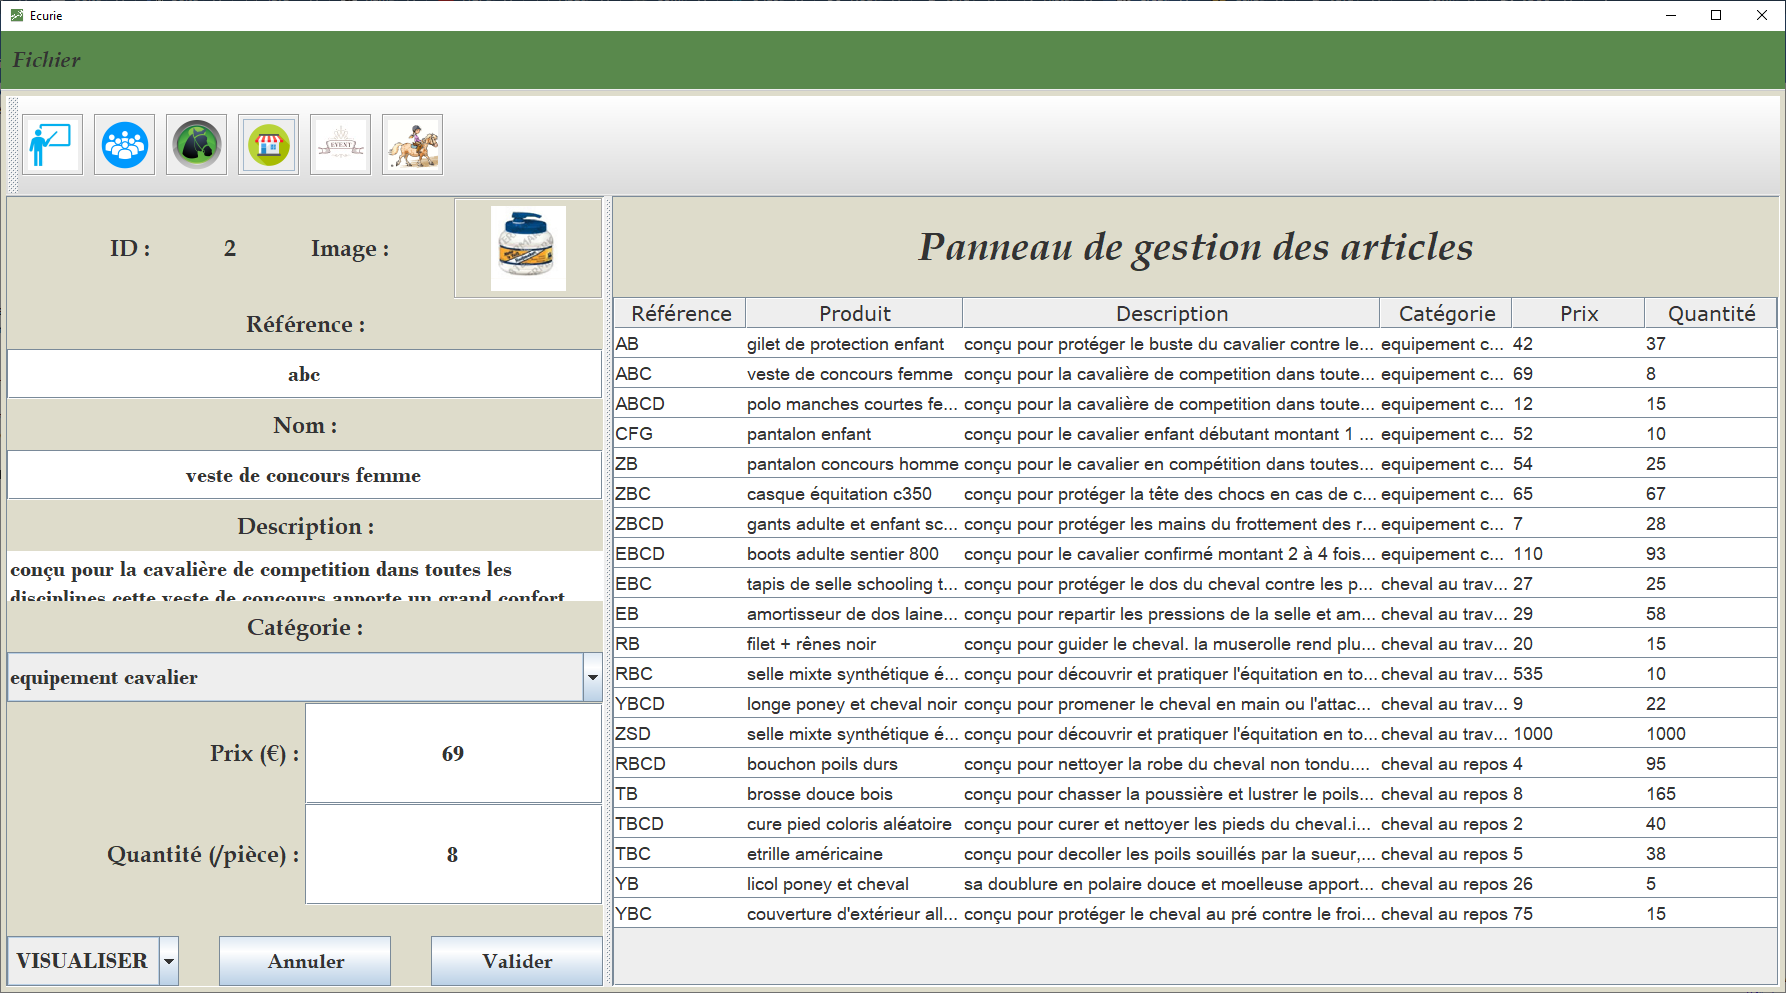1786x993 pixels.
Task: Expand the Catégorie dropdown arrow
Action: pyautogui.click(x=592, y=677)
